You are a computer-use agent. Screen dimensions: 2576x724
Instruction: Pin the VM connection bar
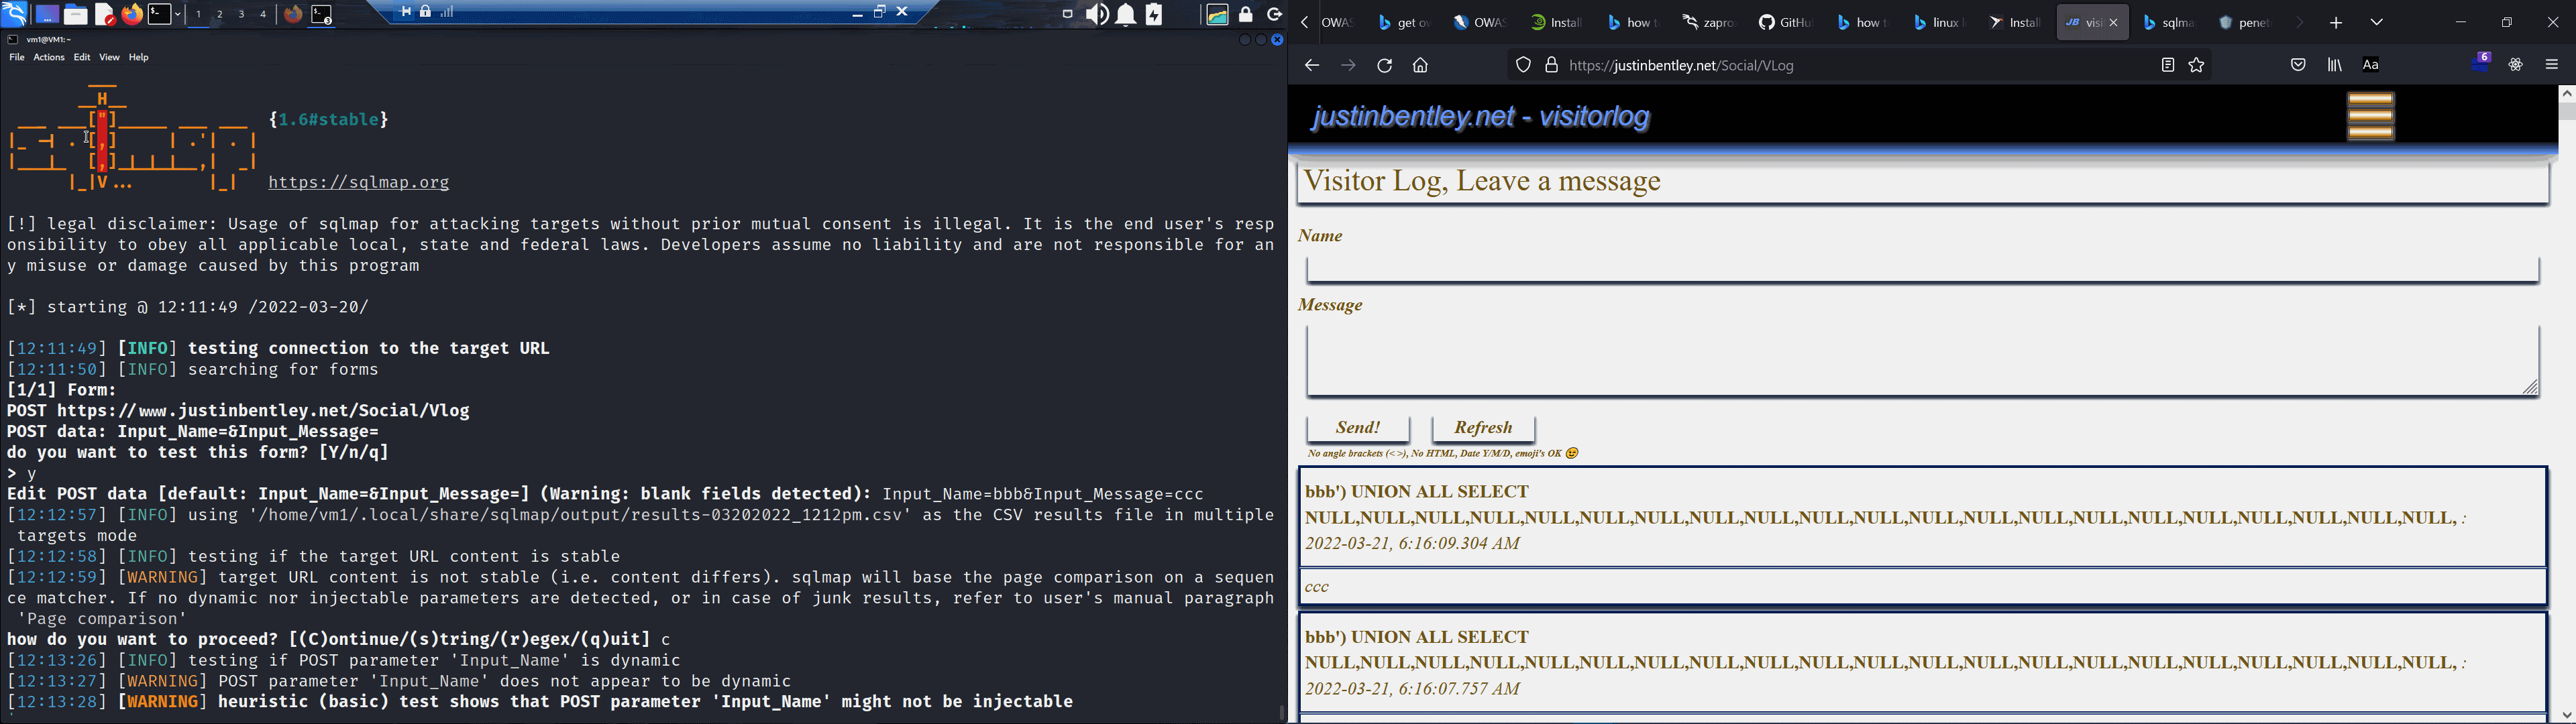click(405, 12)
